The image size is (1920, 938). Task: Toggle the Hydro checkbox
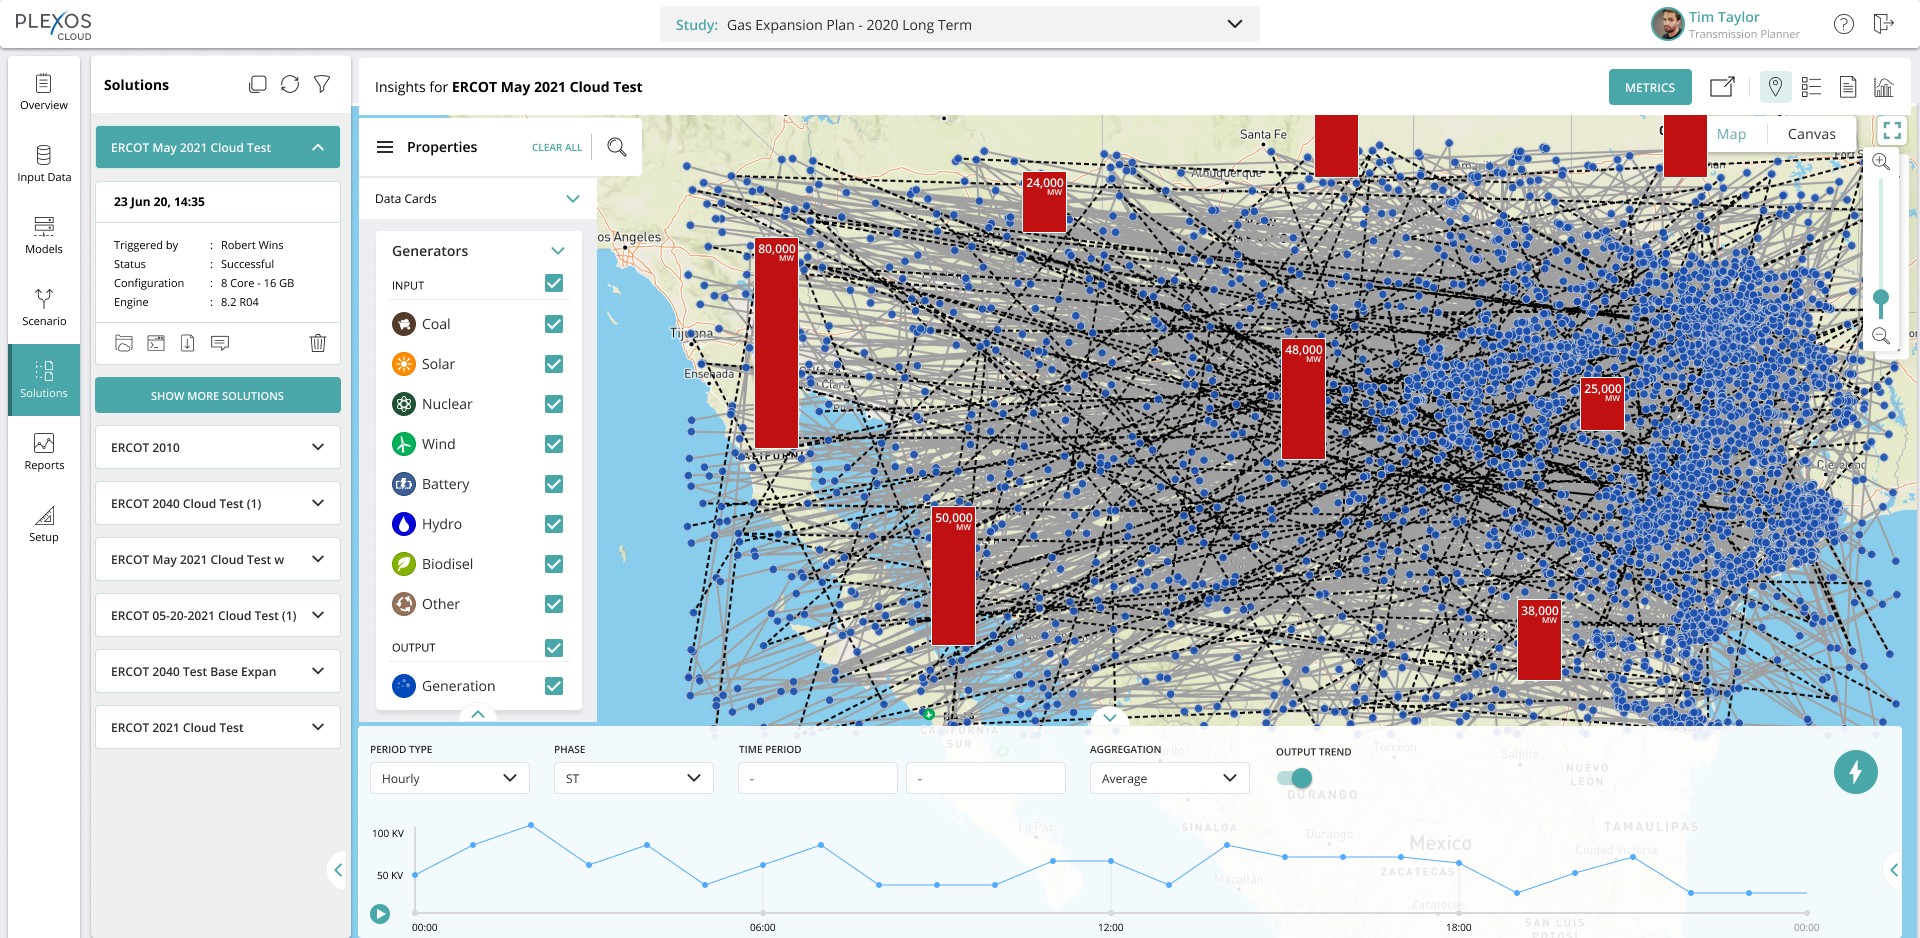[554, 524]
